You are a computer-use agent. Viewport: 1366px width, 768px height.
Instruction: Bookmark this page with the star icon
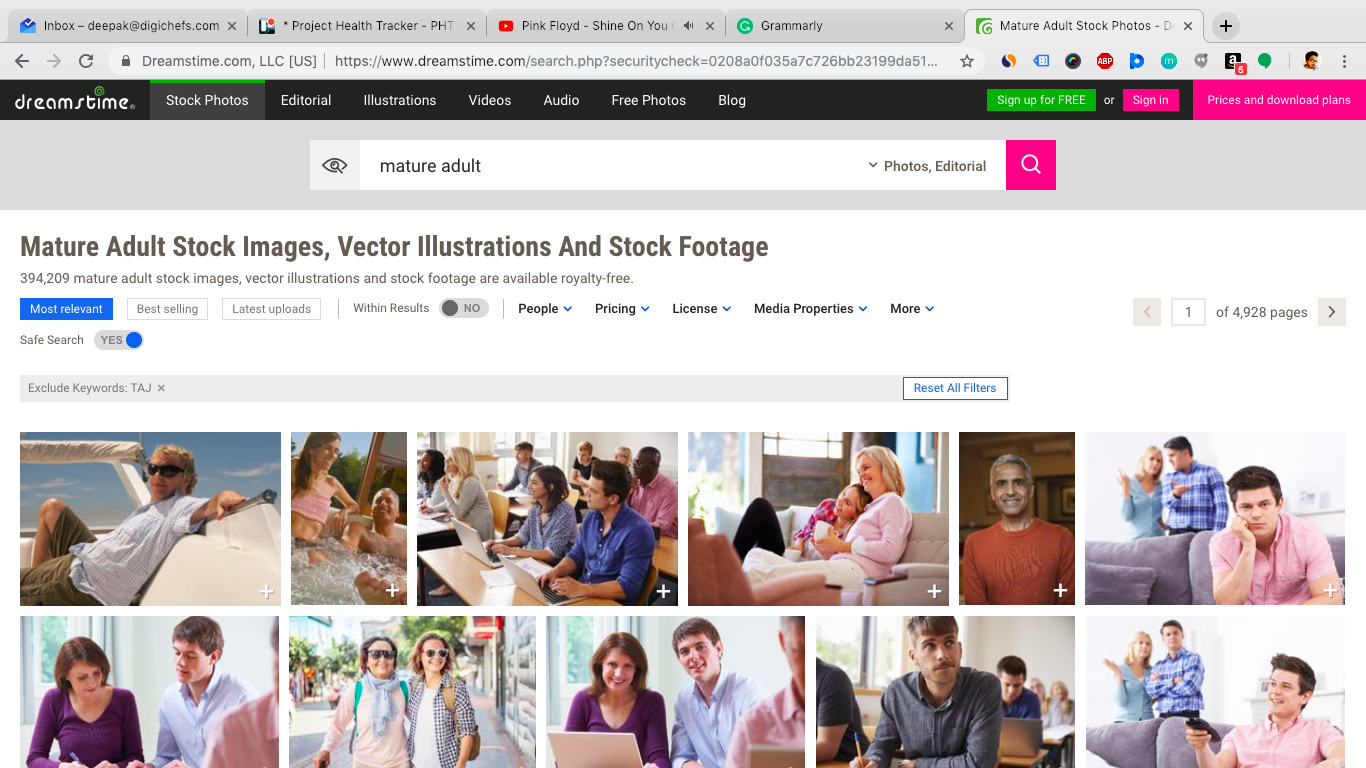[x=966, y=61]
